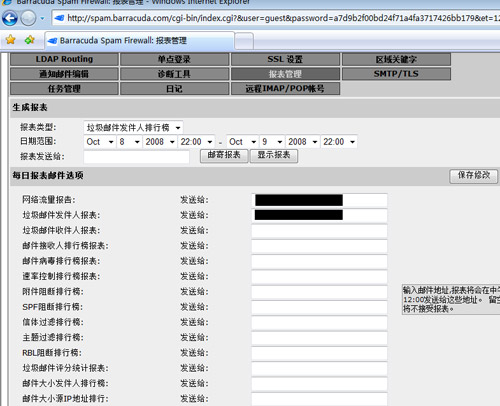Open the 报表管理 menu tab
The height and width of the screenshot is (406, 500).
pyautogui.click(x=285, y=74)
